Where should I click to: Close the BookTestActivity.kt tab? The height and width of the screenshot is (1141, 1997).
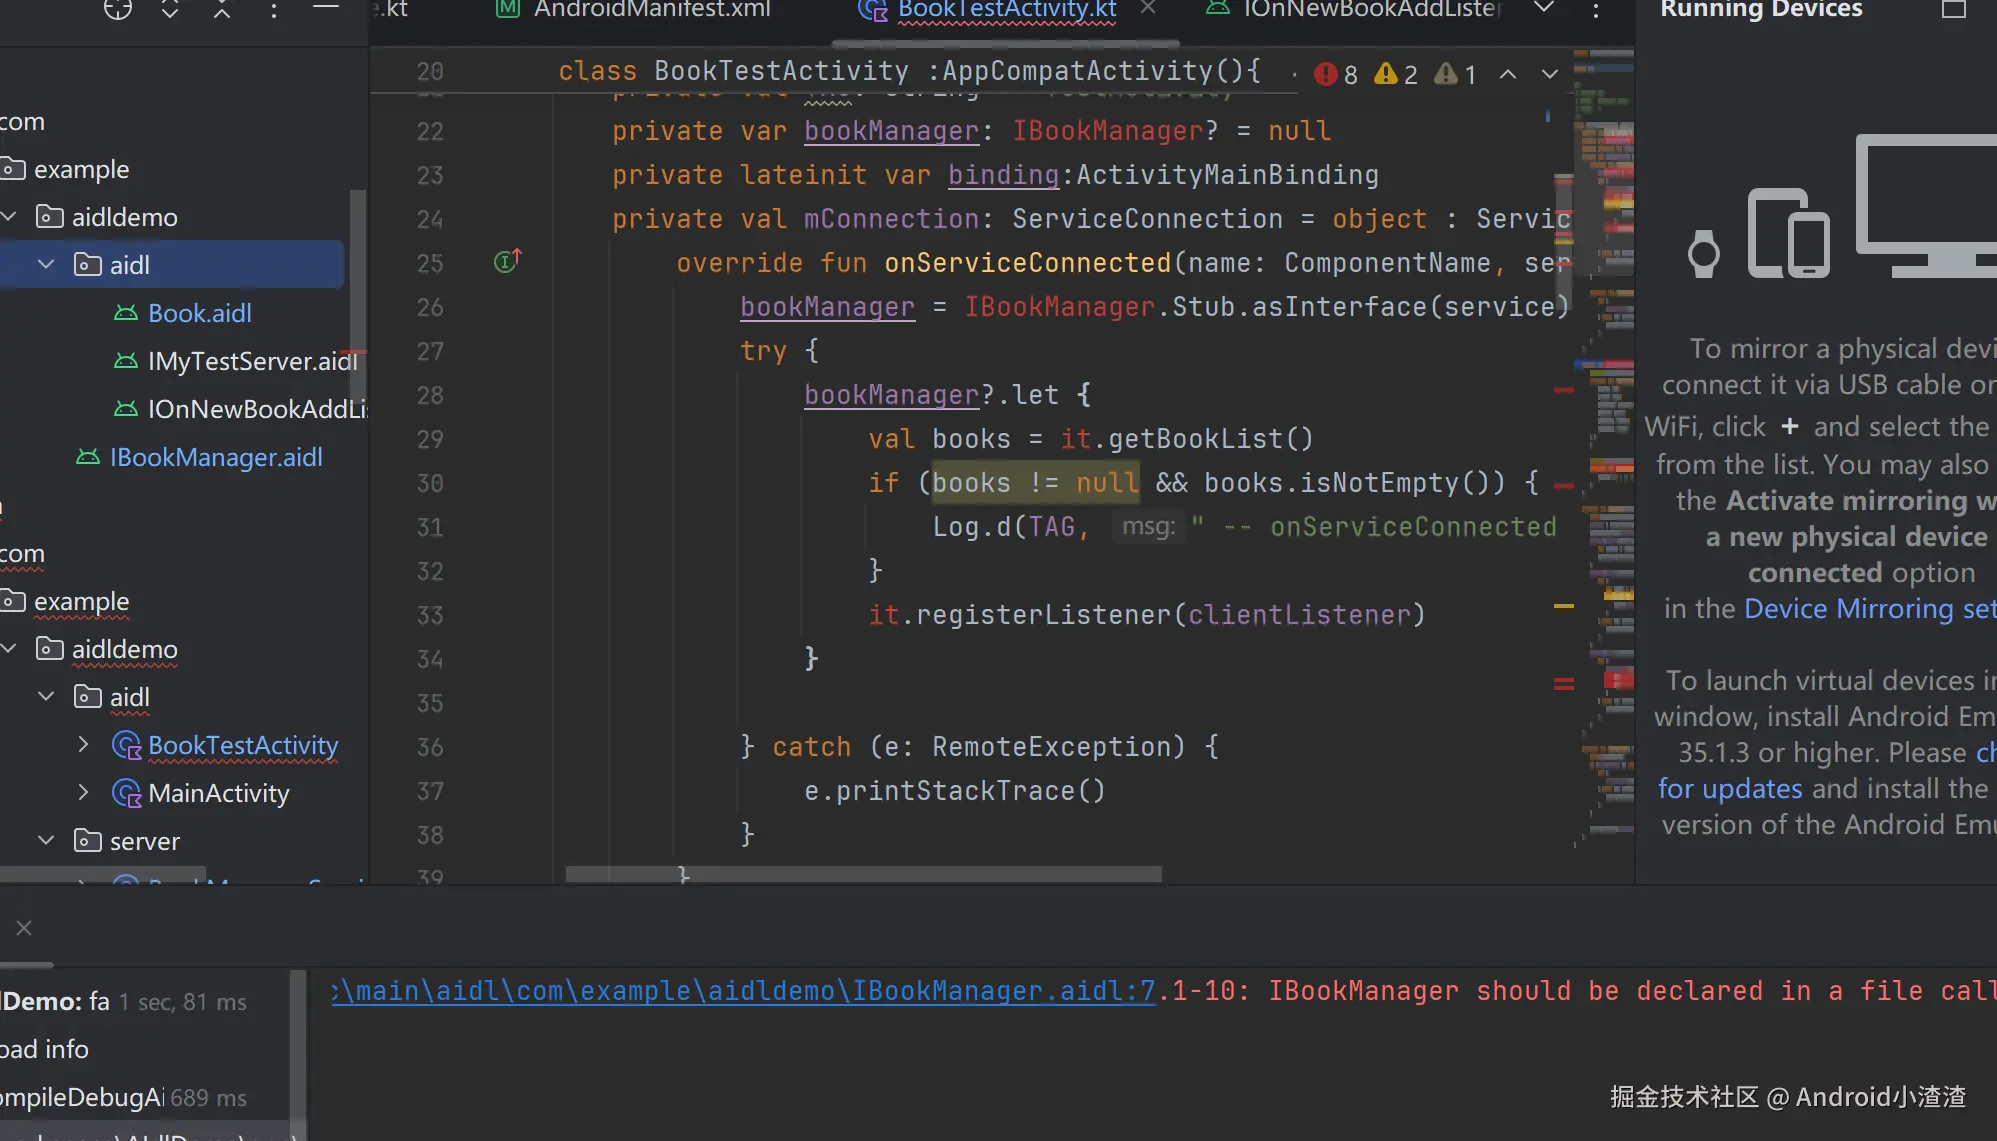point(1148,8)
